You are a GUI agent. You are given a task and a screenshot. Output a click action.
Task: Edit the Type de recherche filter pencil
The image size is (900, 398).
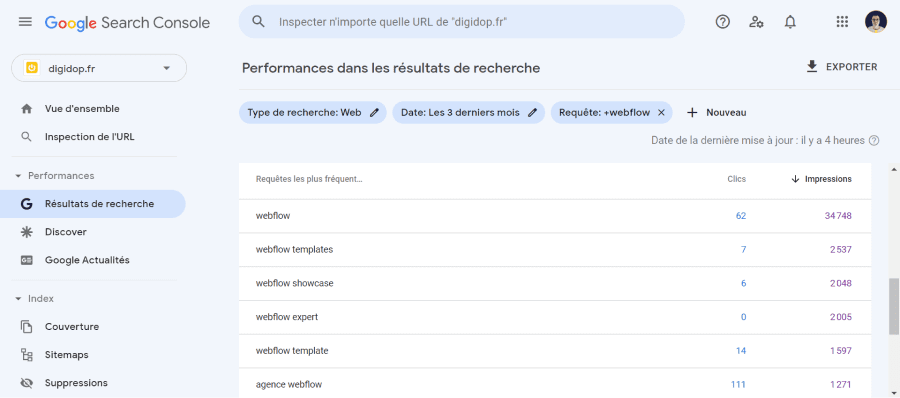tap(374, 113)
